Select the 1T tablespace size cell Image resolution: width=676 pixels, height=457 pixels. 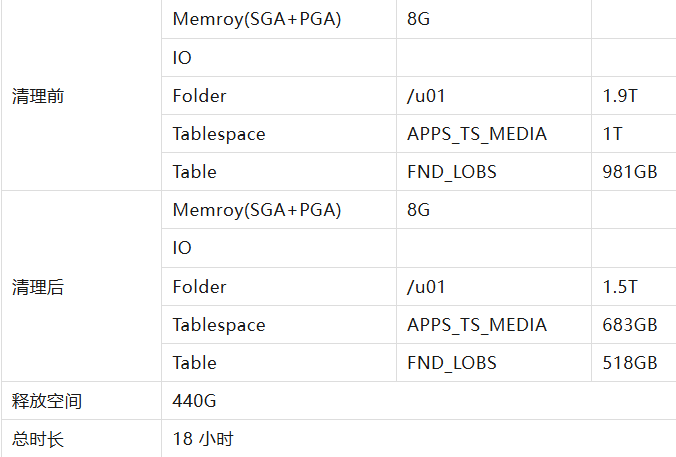[x=613, y=134]
